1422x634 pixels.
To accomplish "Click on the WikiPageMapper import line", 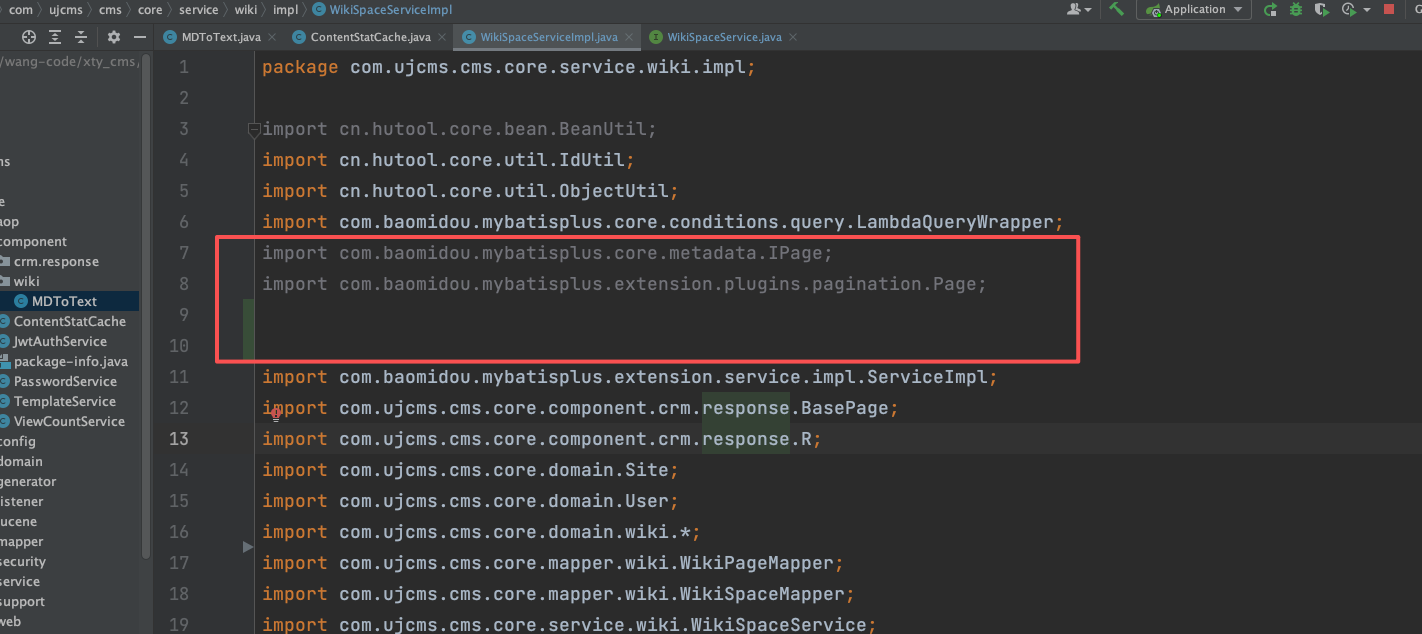I will pos(553,563).
